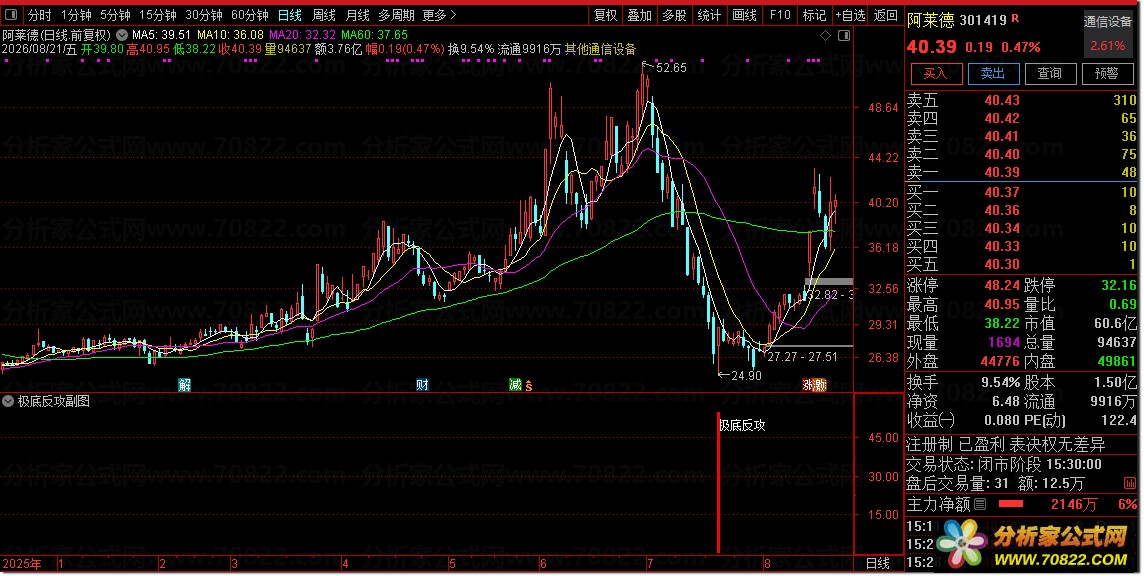Click the 阿莱德 stock name in quote panel
1144x576 pixels.
930,20
